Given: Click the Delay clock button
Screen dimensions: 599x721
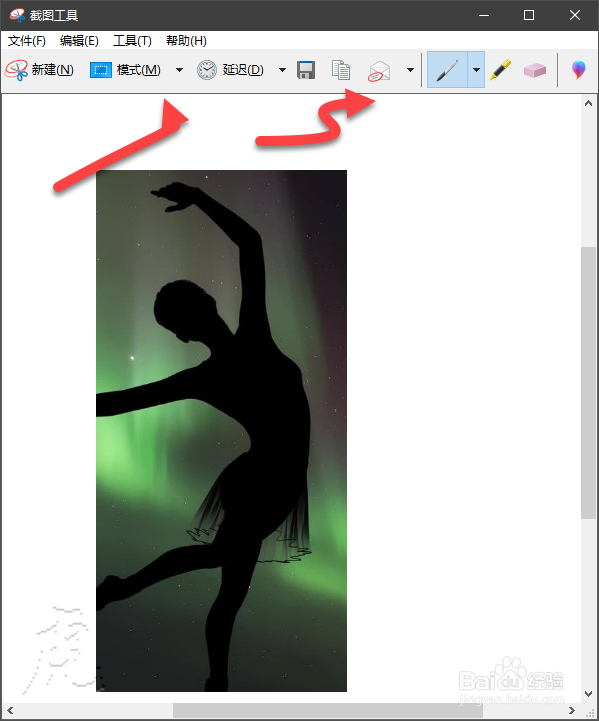Looking at the screenshot, I should pyautogui.click(x=230, y=70).
